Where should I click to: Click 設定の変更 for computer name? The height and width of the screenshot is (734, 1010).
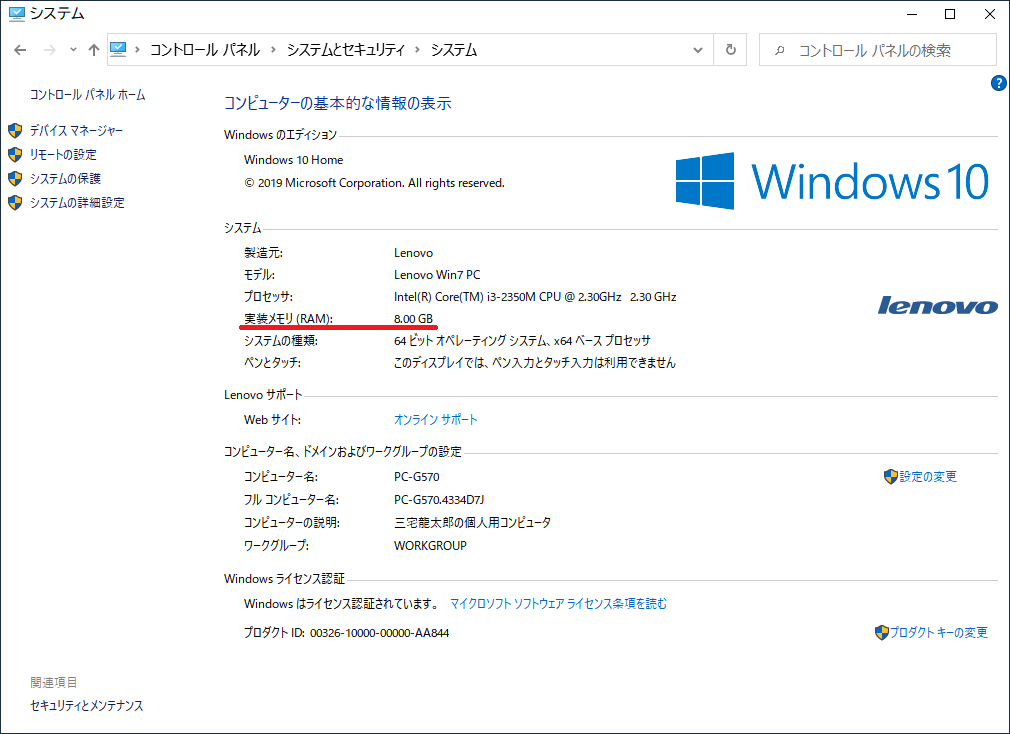coord(928,477)
